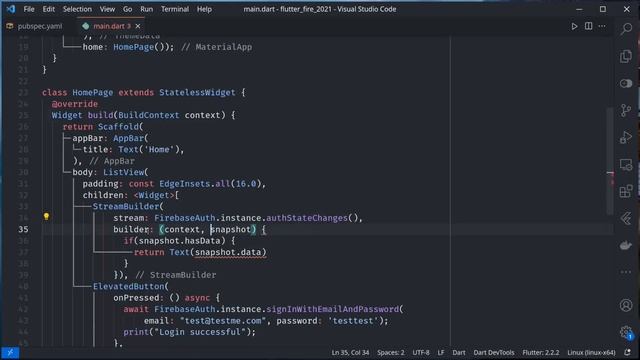The height and width of the screenshot is (360, 640).
Task: Select device Linux (linux-x64) in the status bar
Action: pyautogui.click(x=591, y=353)
